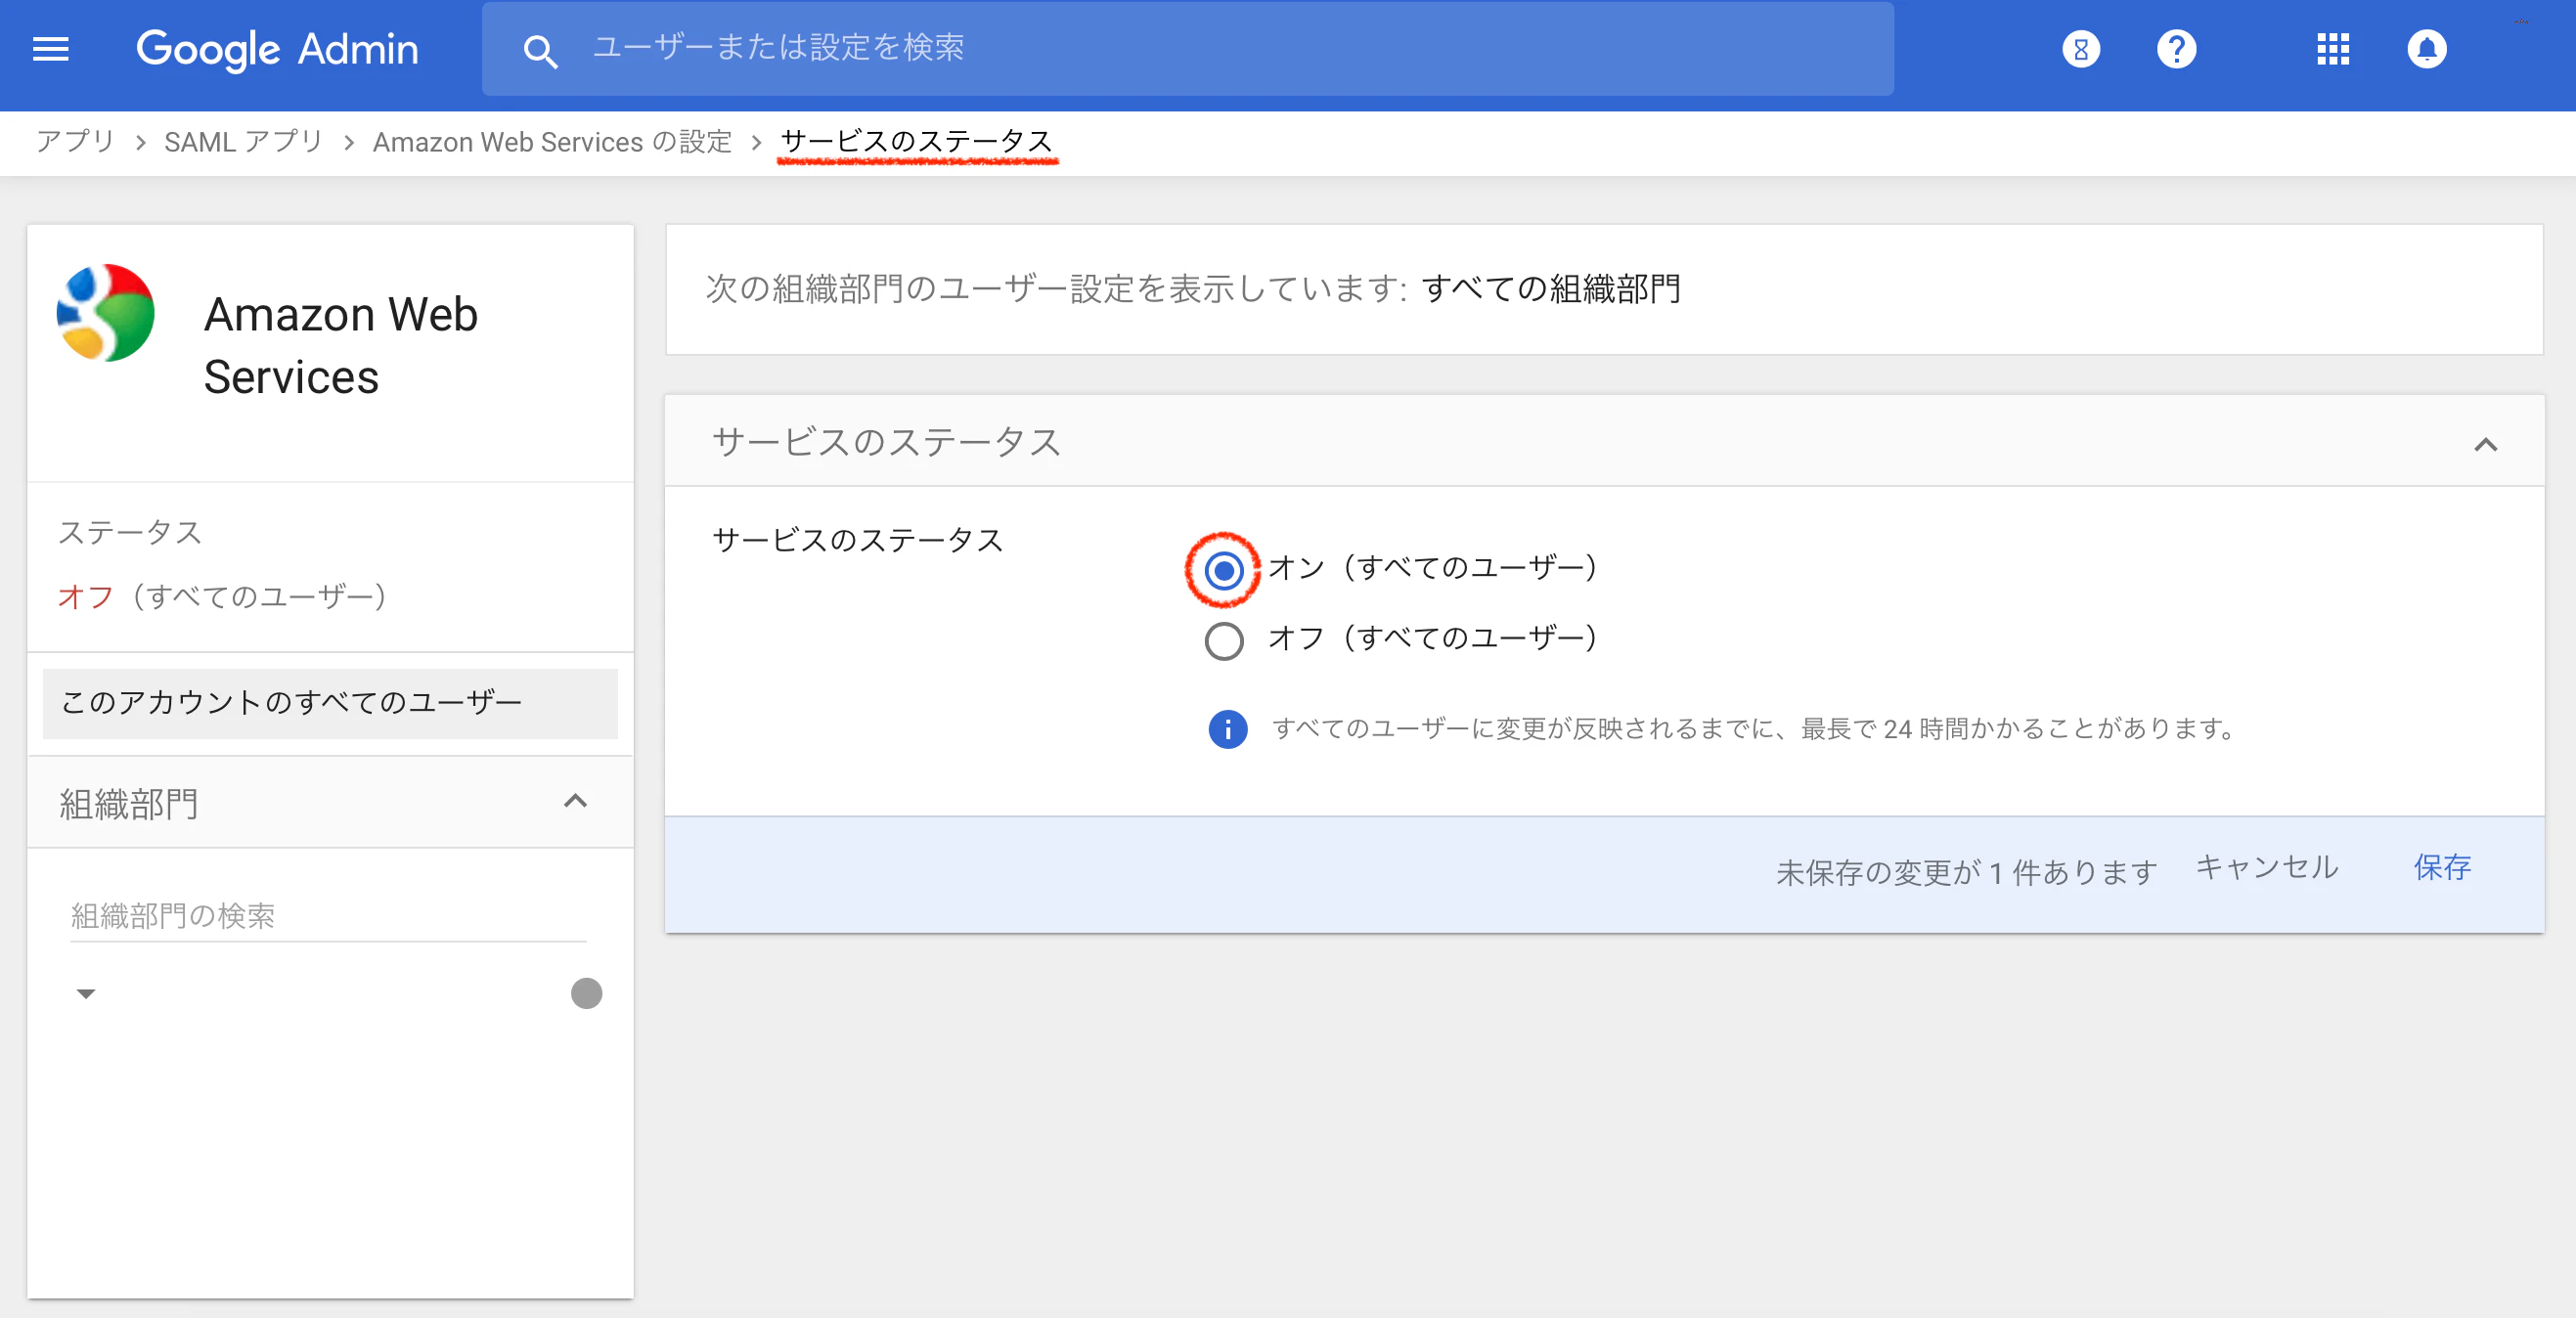Open the Google apps grid icon
The height and width of the screenshot is (1318, 2576).
point(2333,49)
